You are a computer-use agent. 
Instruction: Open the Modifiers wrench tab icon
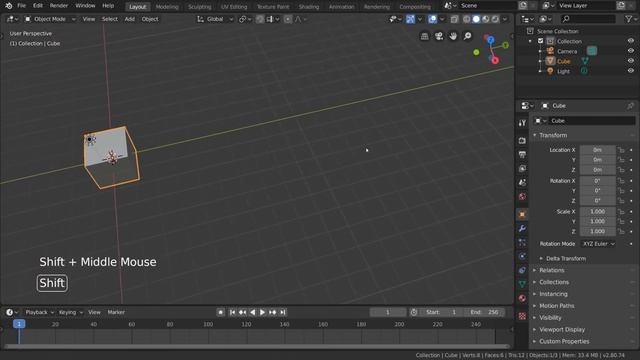[x=522, y=228]
